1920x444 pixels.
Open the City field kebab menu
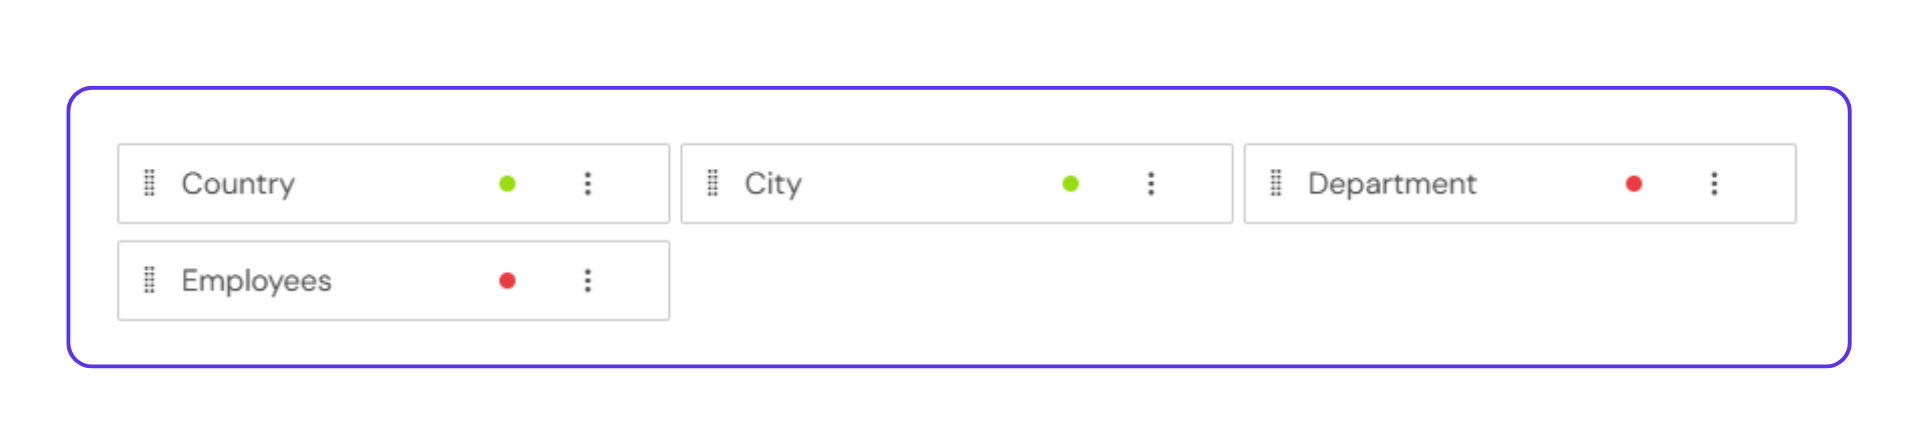pos(1151,183)
